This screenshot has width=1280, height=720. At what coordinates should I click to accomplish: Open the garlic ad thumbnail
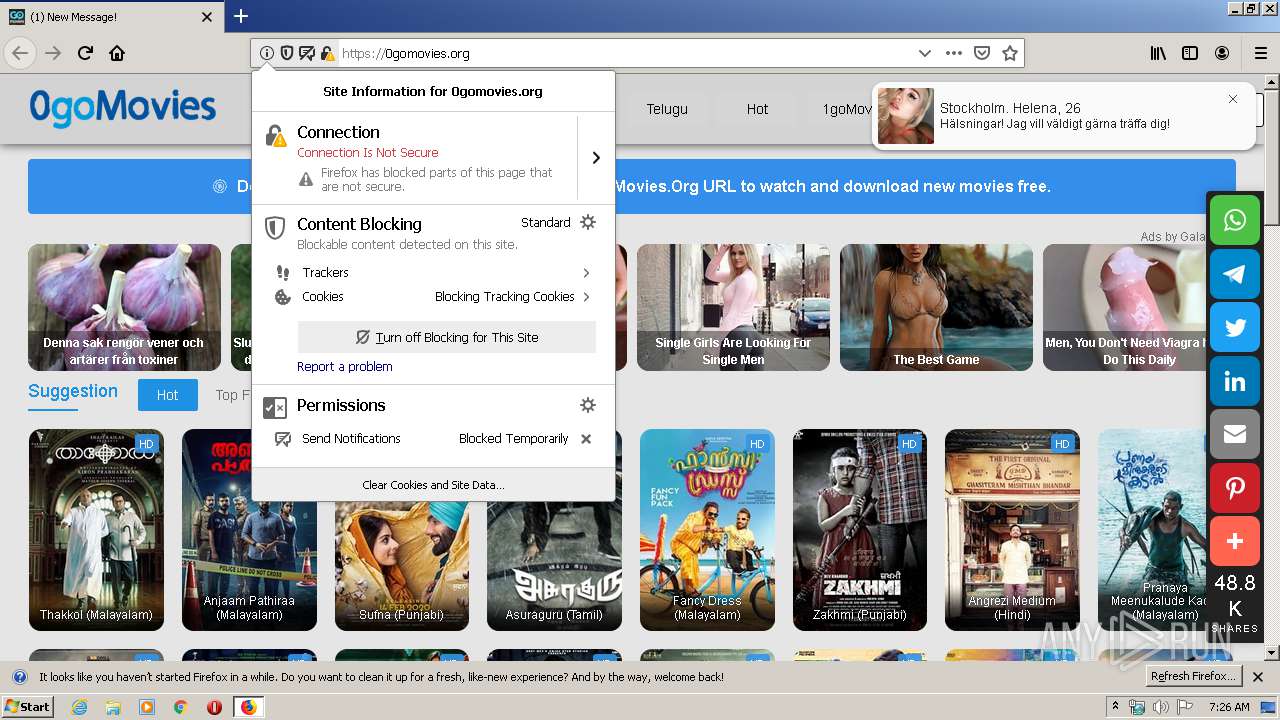[x=124, y=307]
